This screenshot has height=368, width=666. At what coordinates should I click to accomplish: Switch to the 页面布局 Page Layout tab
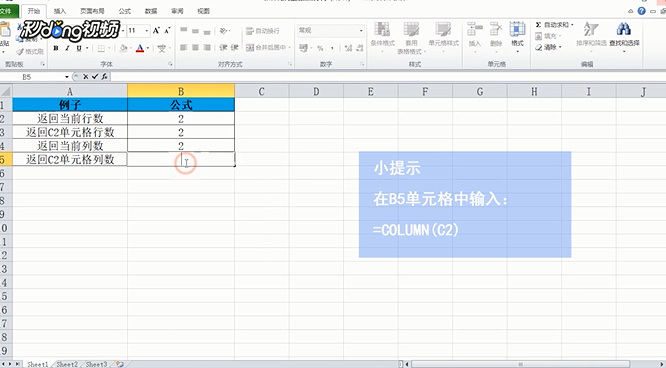(x=92, y=11)
